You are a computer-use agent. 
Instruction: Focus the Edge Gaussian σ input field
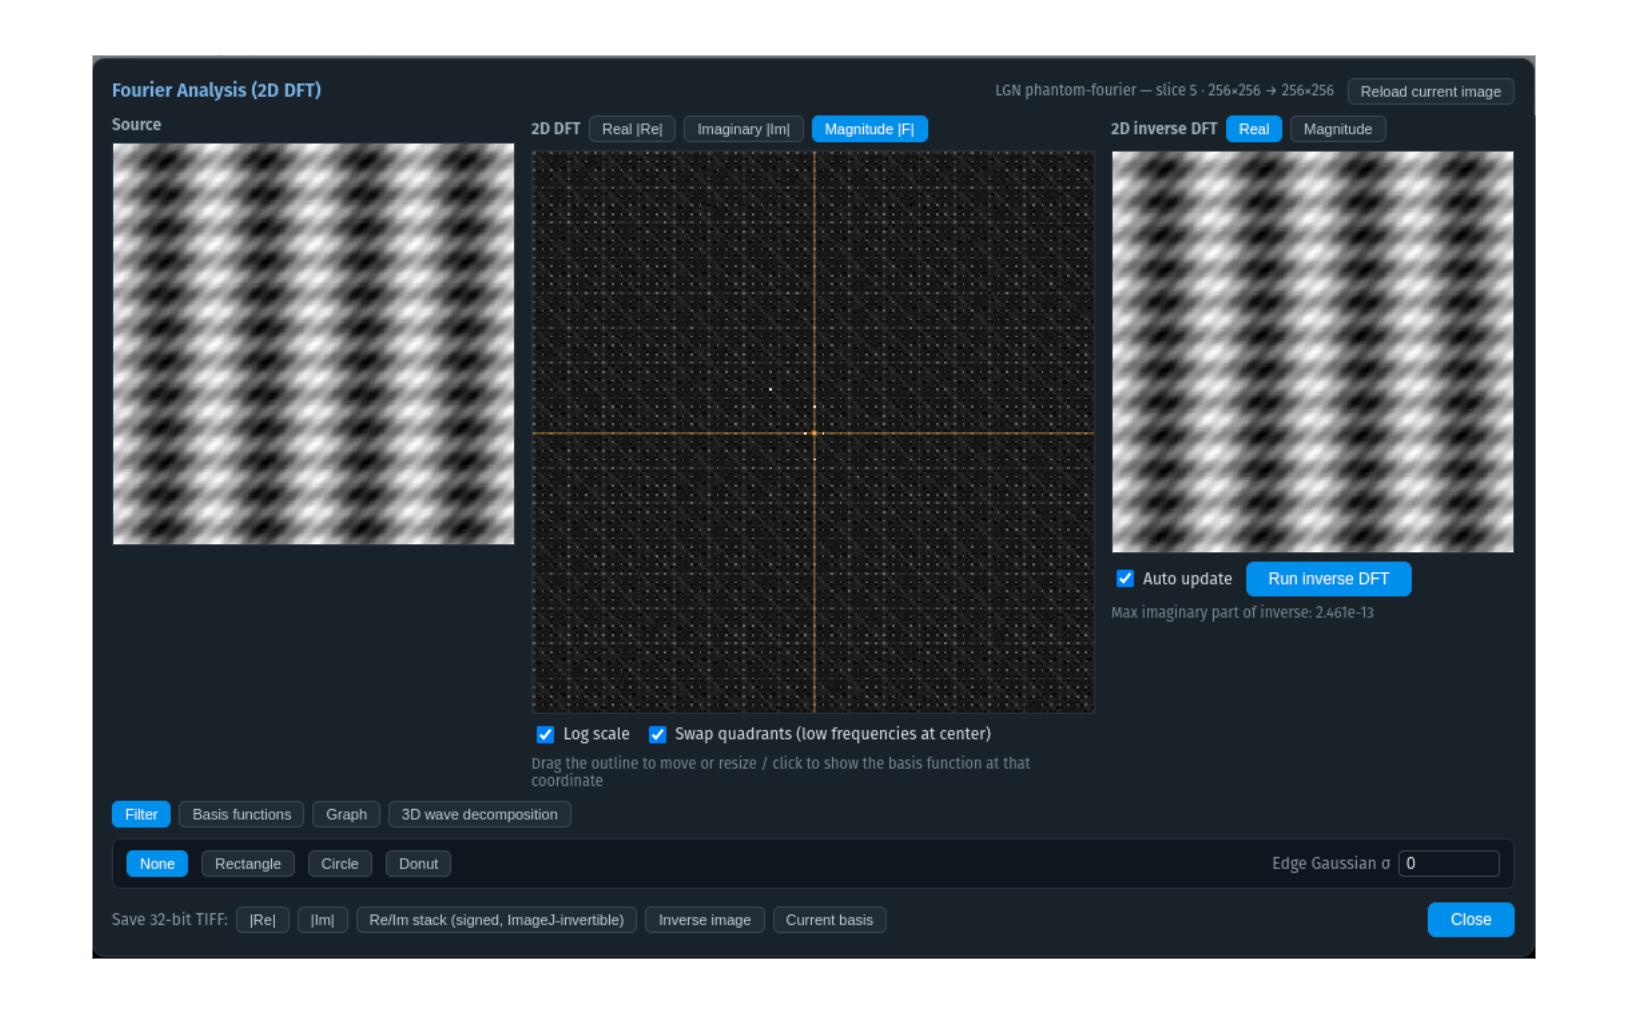1448,864
